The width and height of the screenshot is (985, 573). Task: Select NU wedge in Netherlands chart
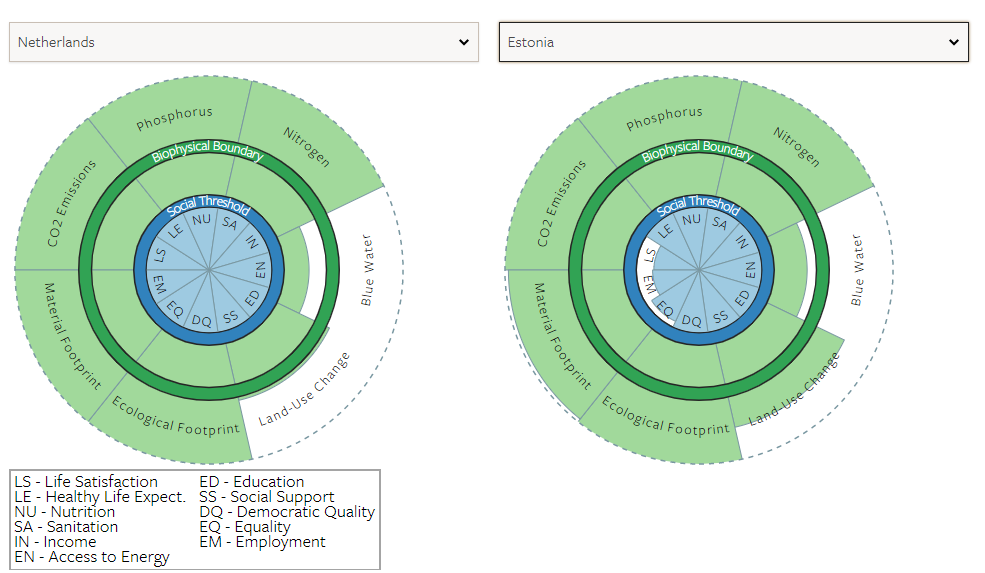point(201,219)
